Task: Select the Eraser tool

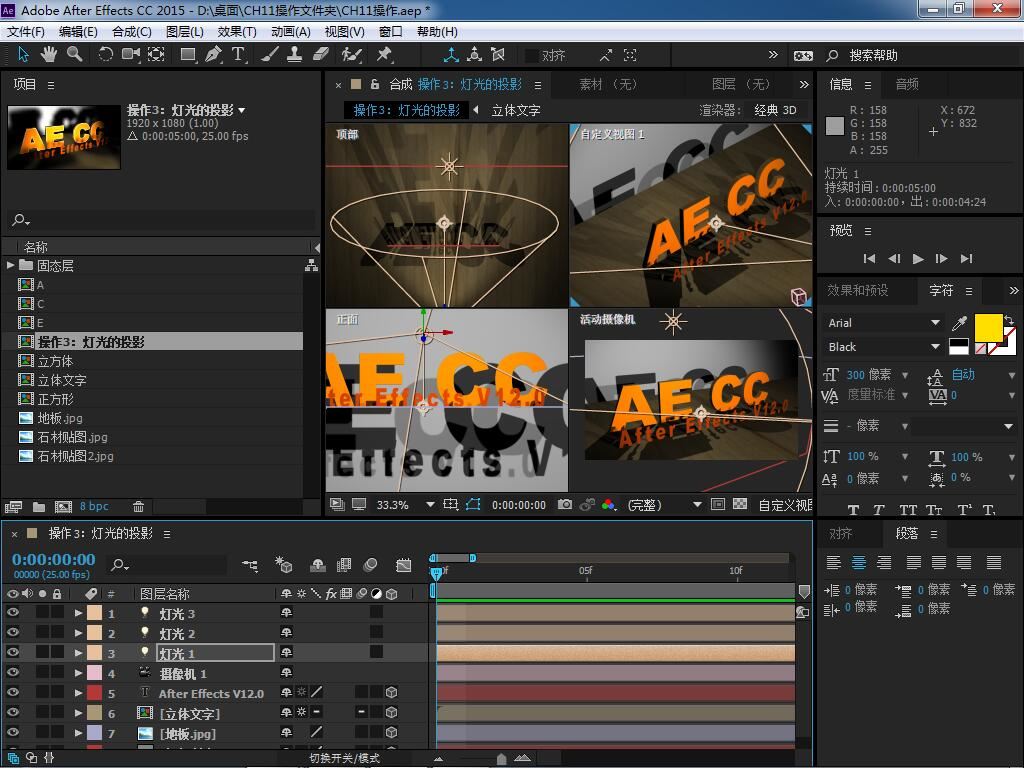Action: 320,55
